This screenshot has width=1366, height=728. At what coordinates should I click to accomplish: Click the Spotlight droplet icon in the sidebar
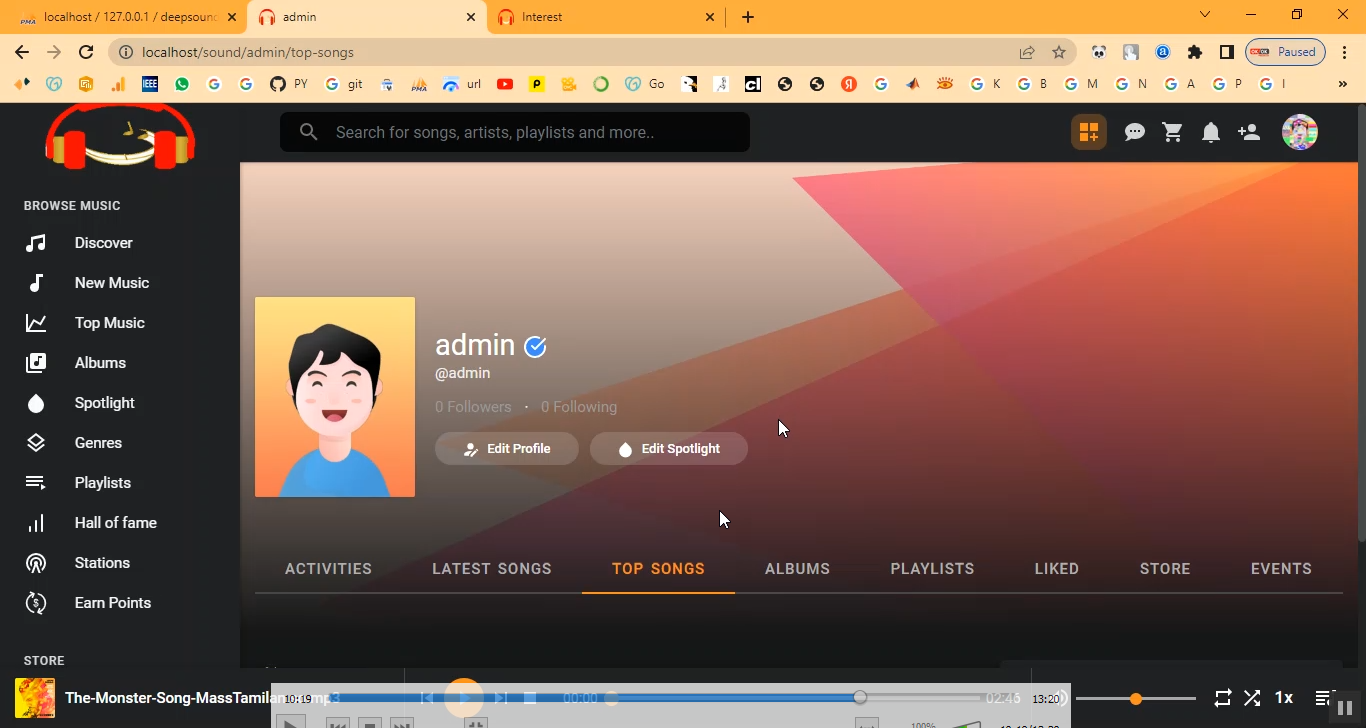click(36, 403)
